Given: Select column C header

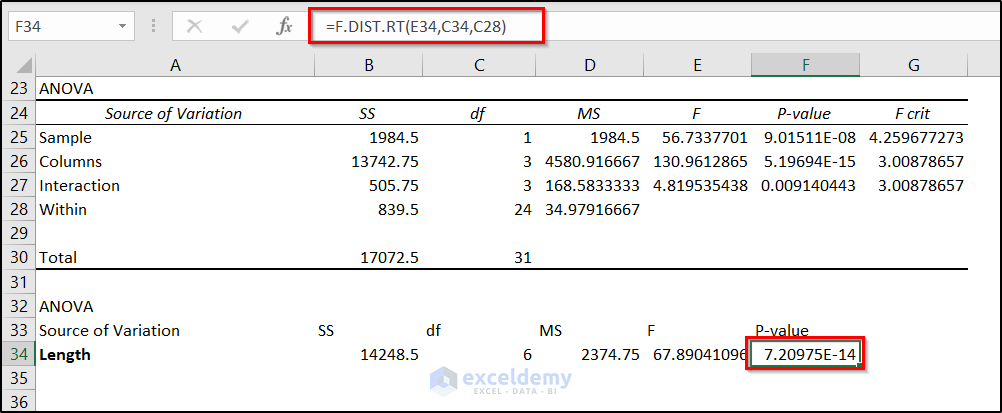Looking at the screenshot, I should pos(479,65).
